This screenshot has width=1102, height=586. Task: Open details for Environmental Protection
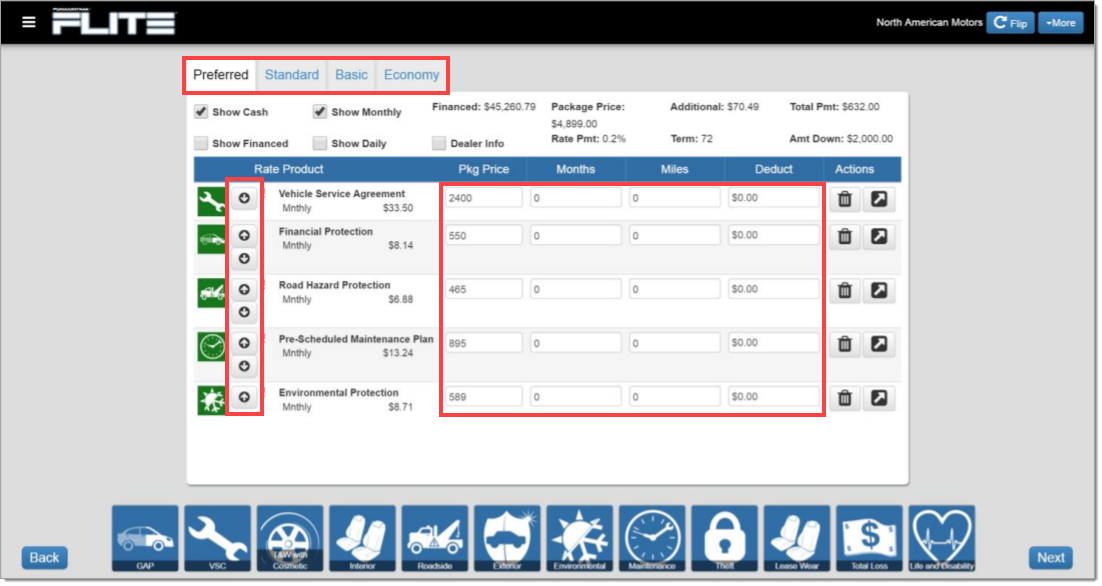tap(879, 398)
